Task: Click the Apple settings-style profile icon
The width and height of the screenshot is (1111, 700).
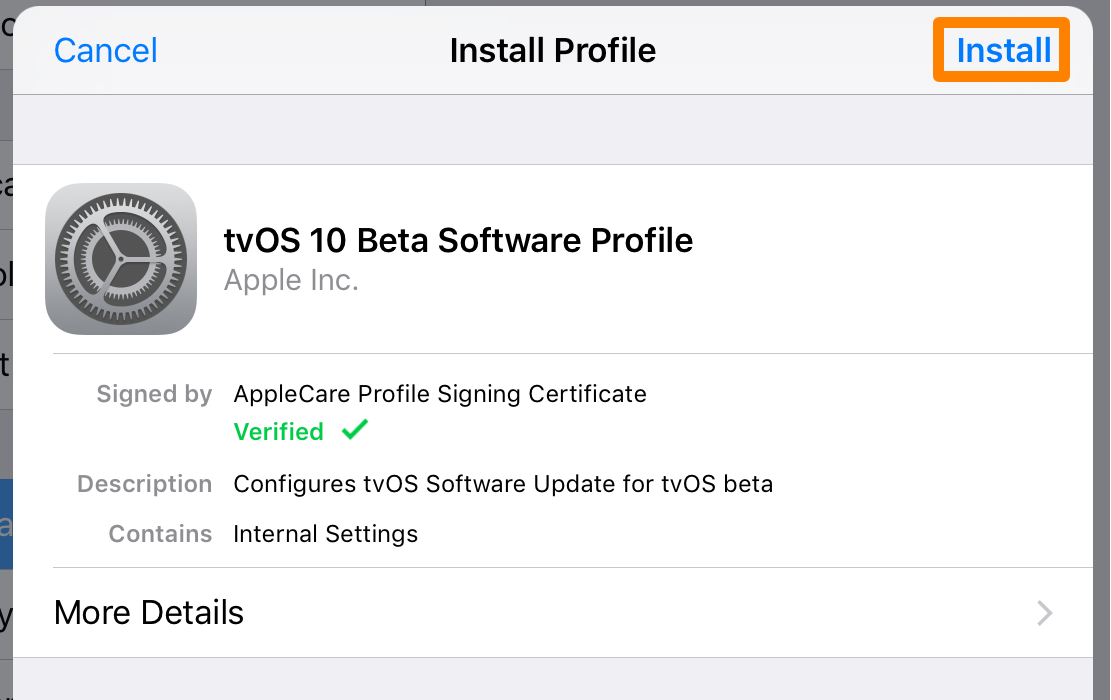Action: tap(120, 258)
